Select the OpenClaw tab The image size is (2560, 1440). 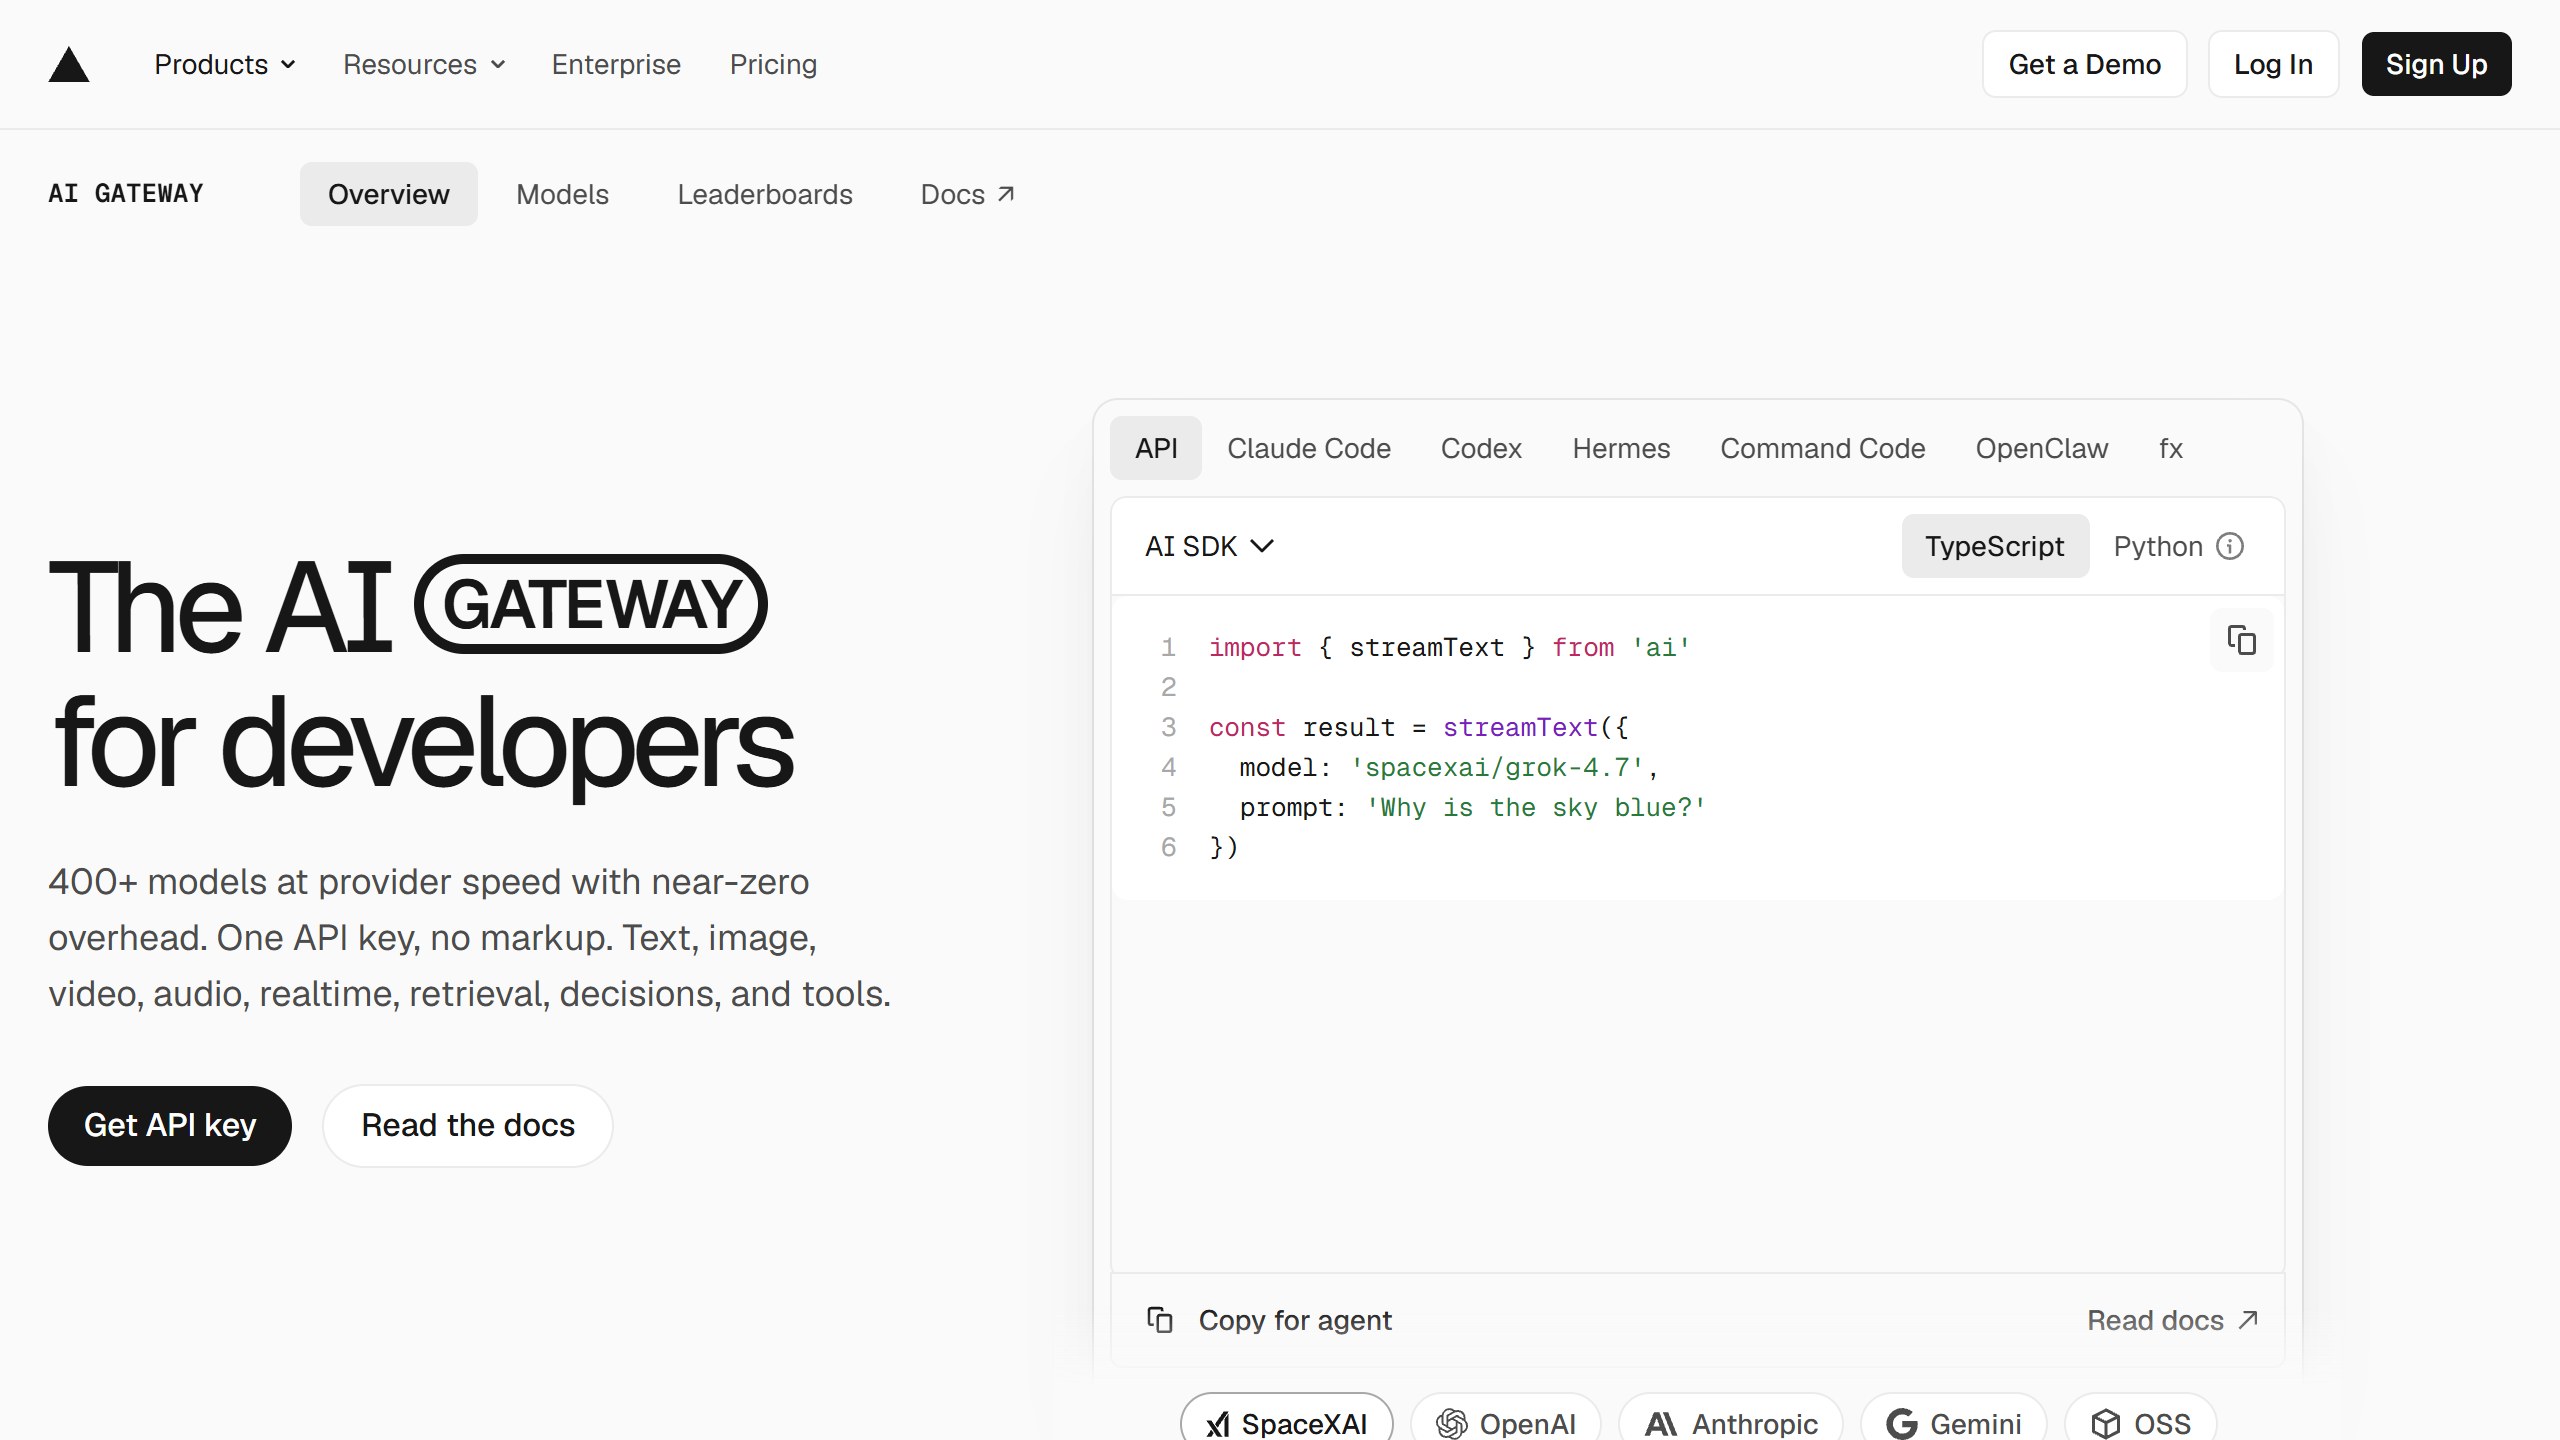2042,448
